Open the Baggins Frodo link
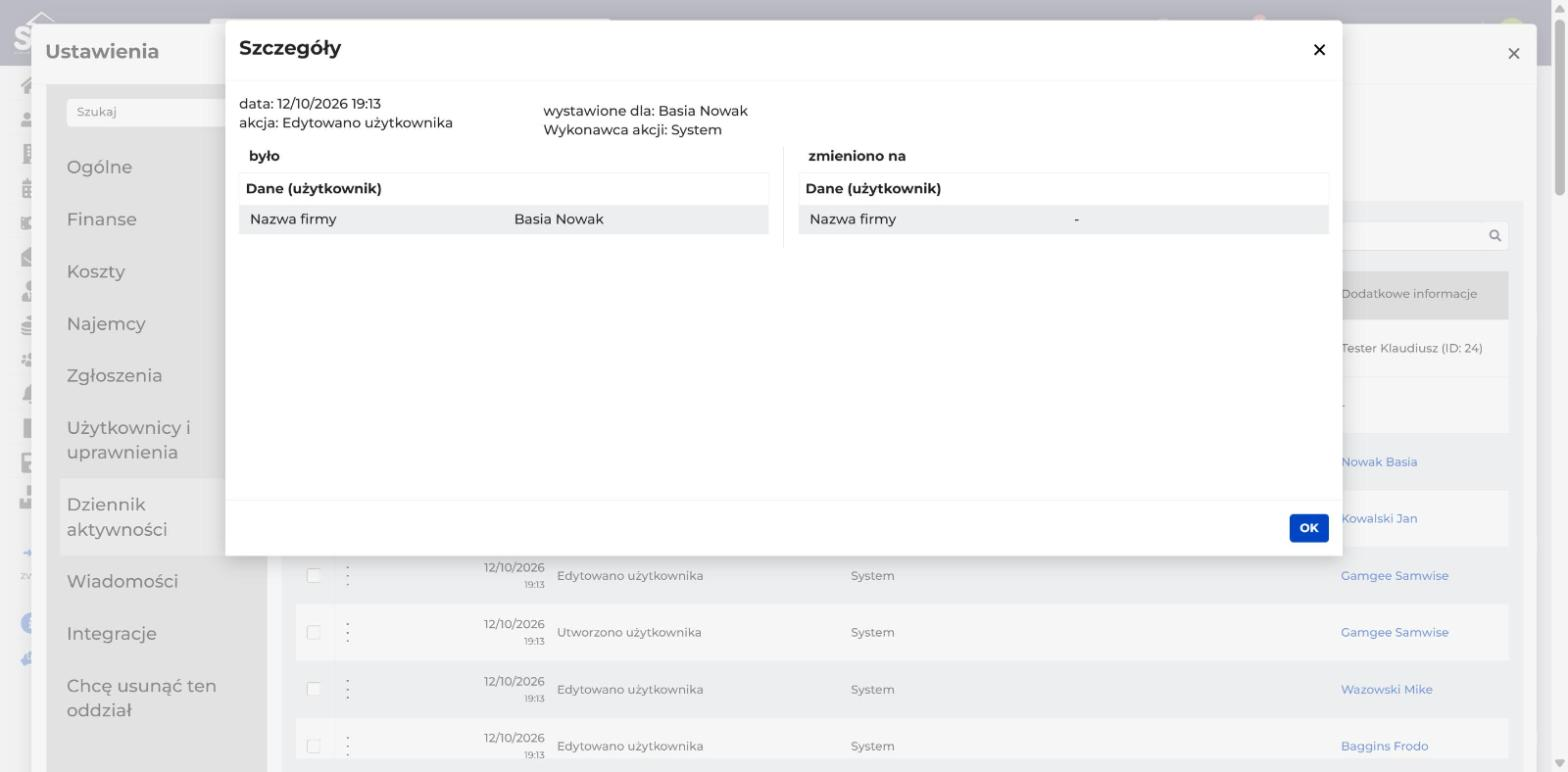This screenshot has width=1568, height=772. 1384,746
